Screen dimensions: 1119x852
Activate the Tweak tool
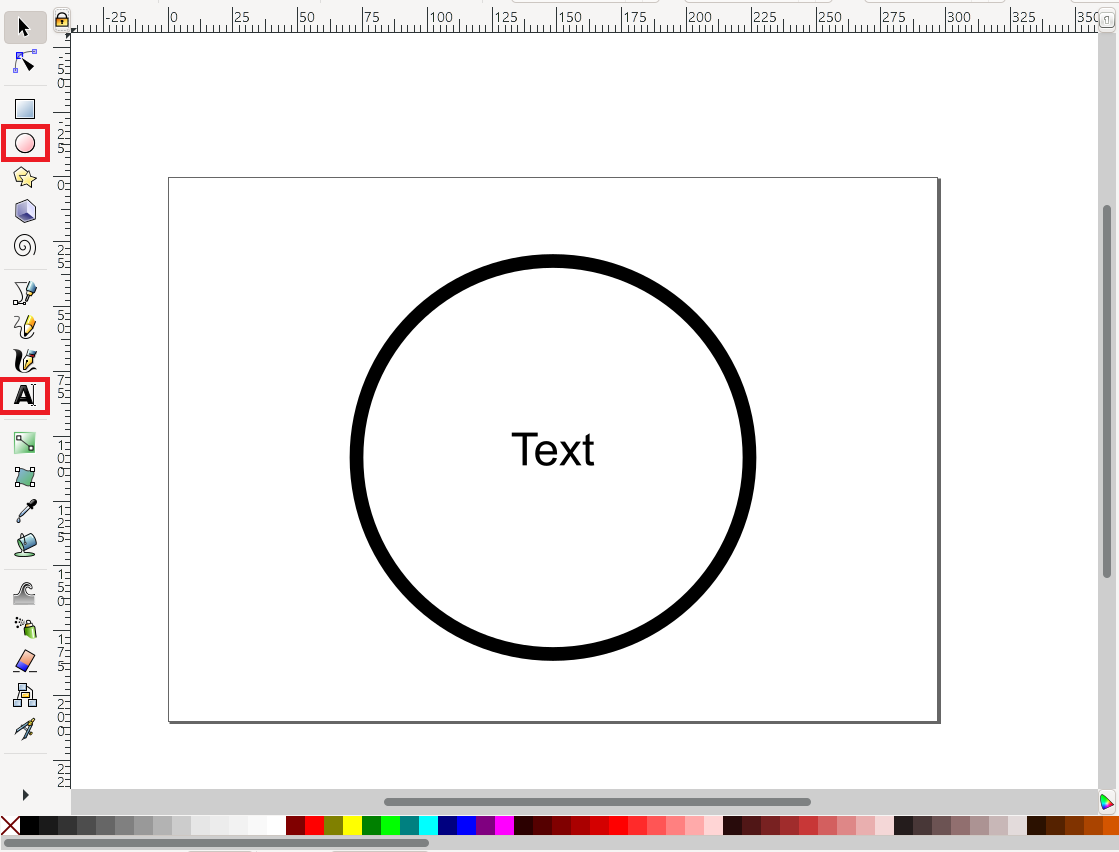point(24,591)
